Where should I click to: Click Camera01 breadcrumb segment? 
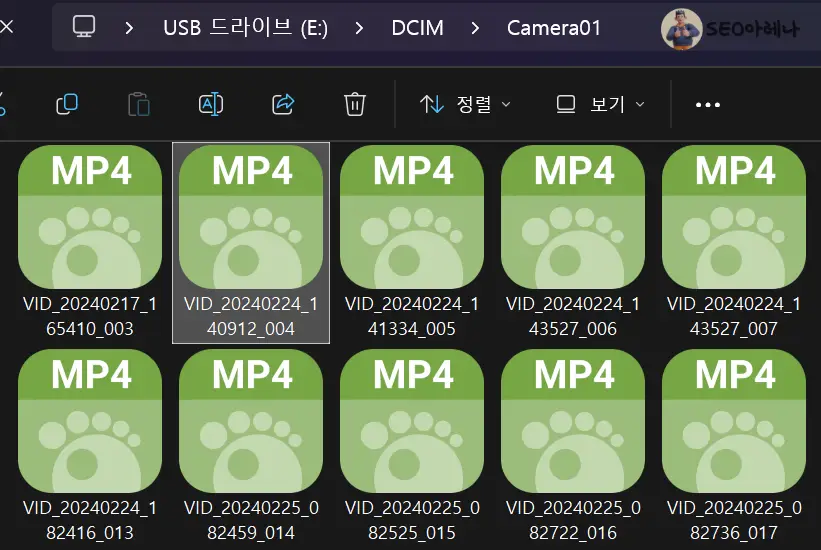[553, 28]
